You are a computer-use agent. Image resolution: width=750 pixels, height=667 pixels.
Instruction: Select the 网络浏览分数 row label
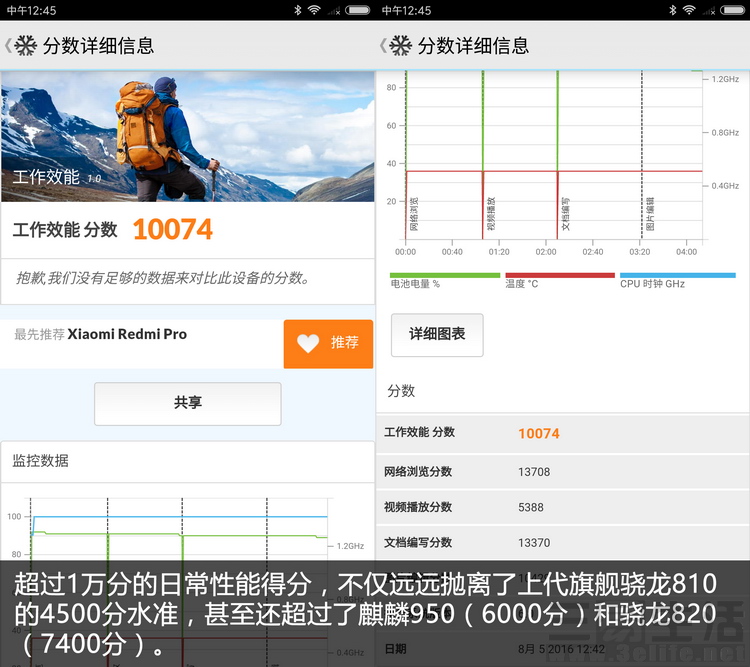point(418,472)
